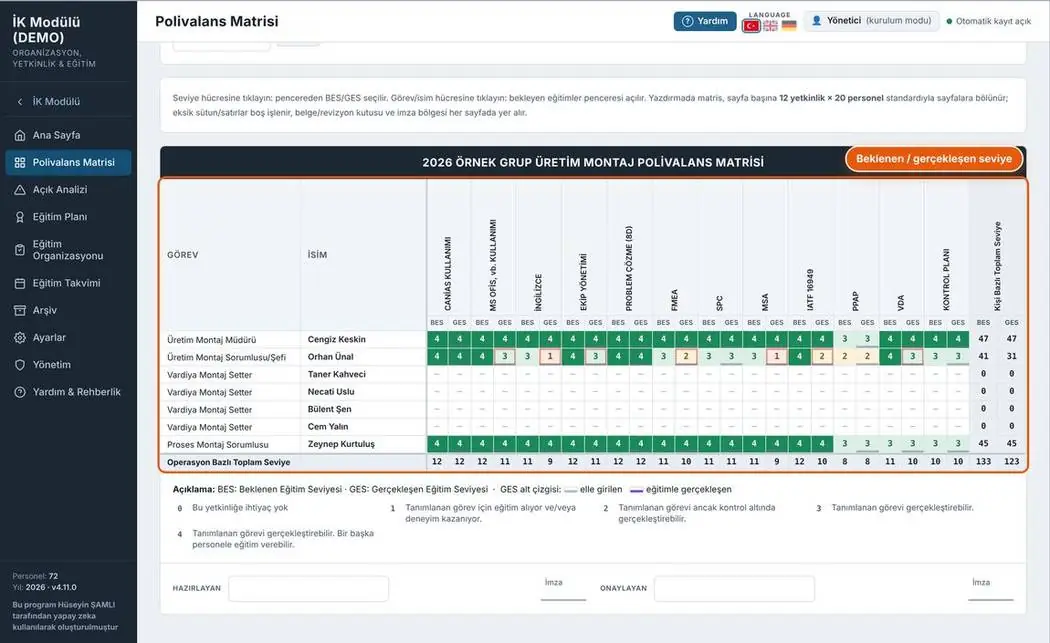1050x643 pixels.
Task: Open Ana Sayfa via its house icon
Action: point(20,135)
